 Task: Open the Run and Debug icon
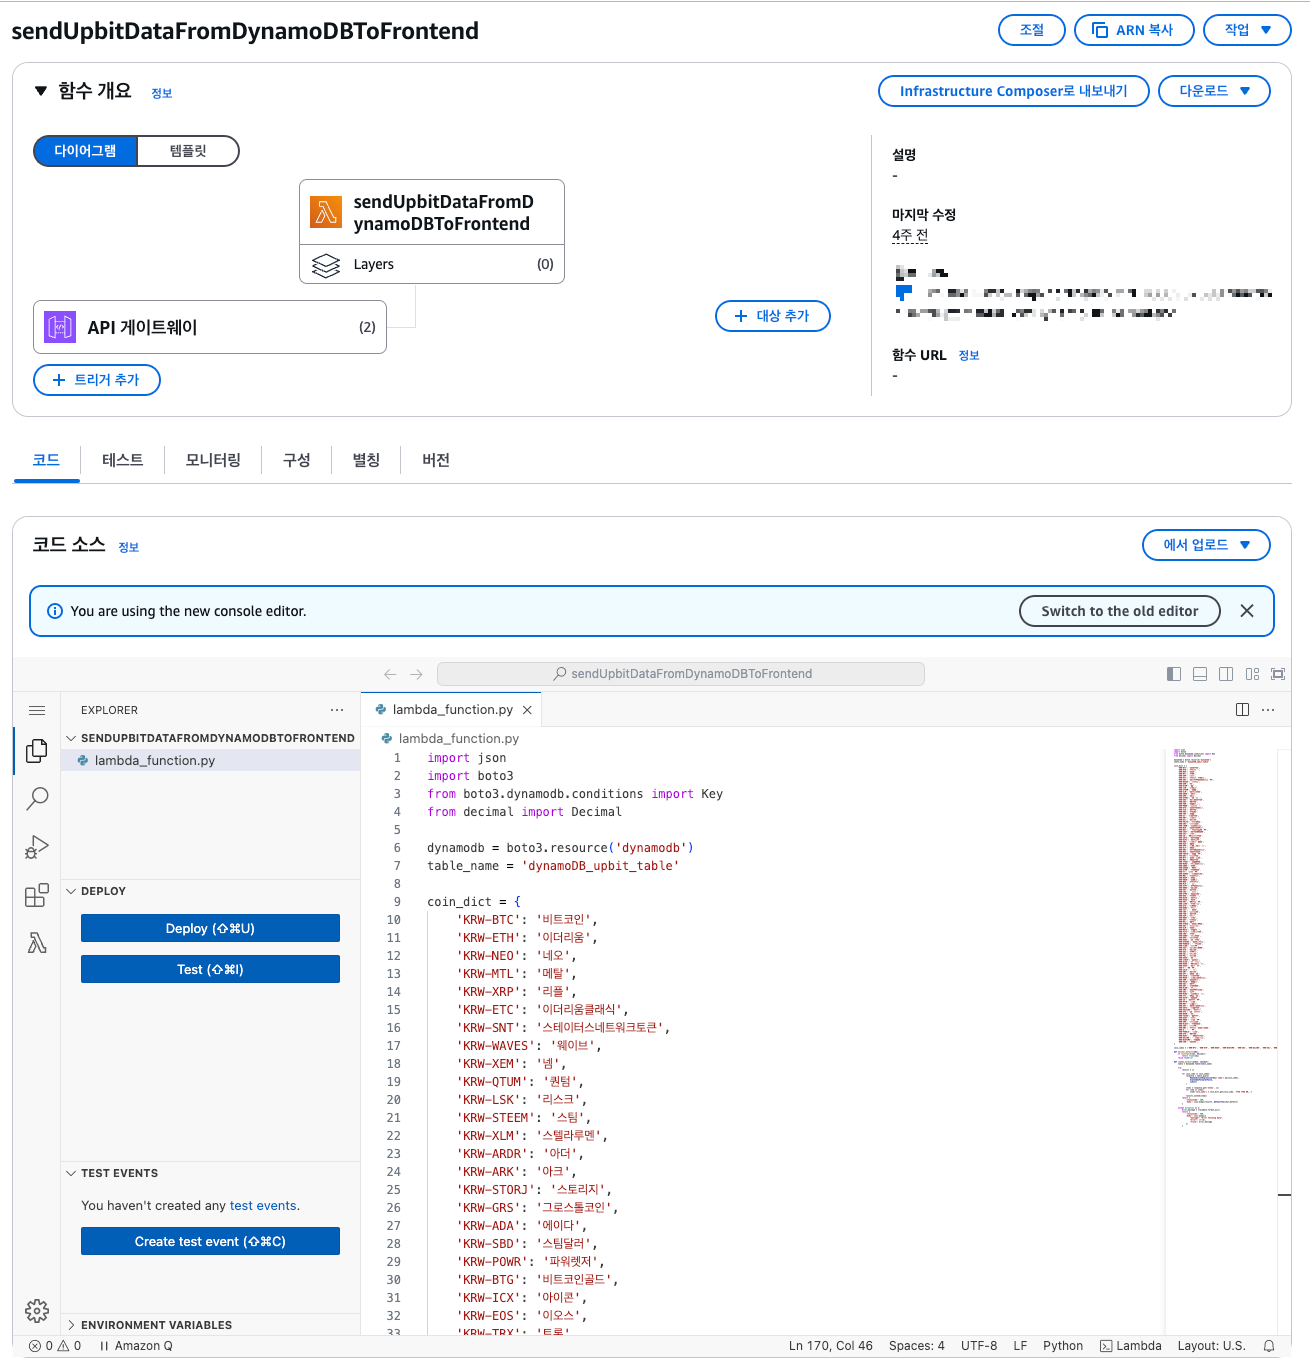[37, 847]
